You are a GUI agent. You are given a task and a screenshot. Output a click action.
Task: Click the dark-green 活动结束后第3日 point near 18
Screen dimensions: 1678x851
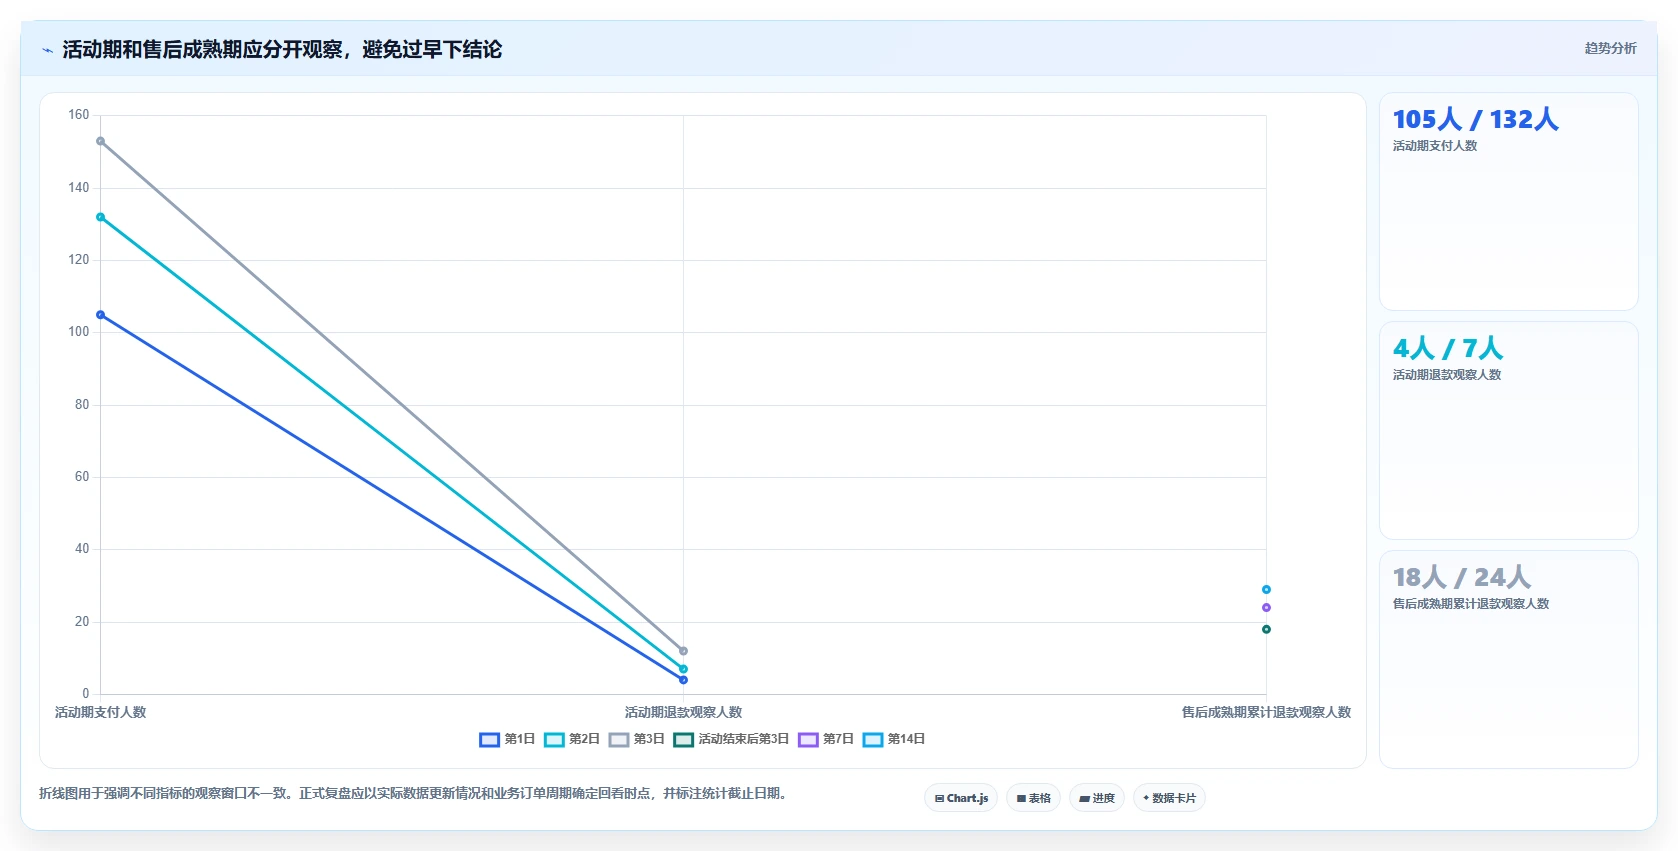1266,629
